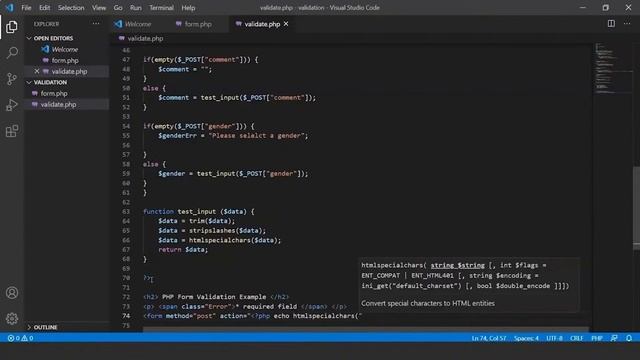Screen dimensions: 640x360
Task: Change language mode via PHP indicator
Action: pos(597,338)
